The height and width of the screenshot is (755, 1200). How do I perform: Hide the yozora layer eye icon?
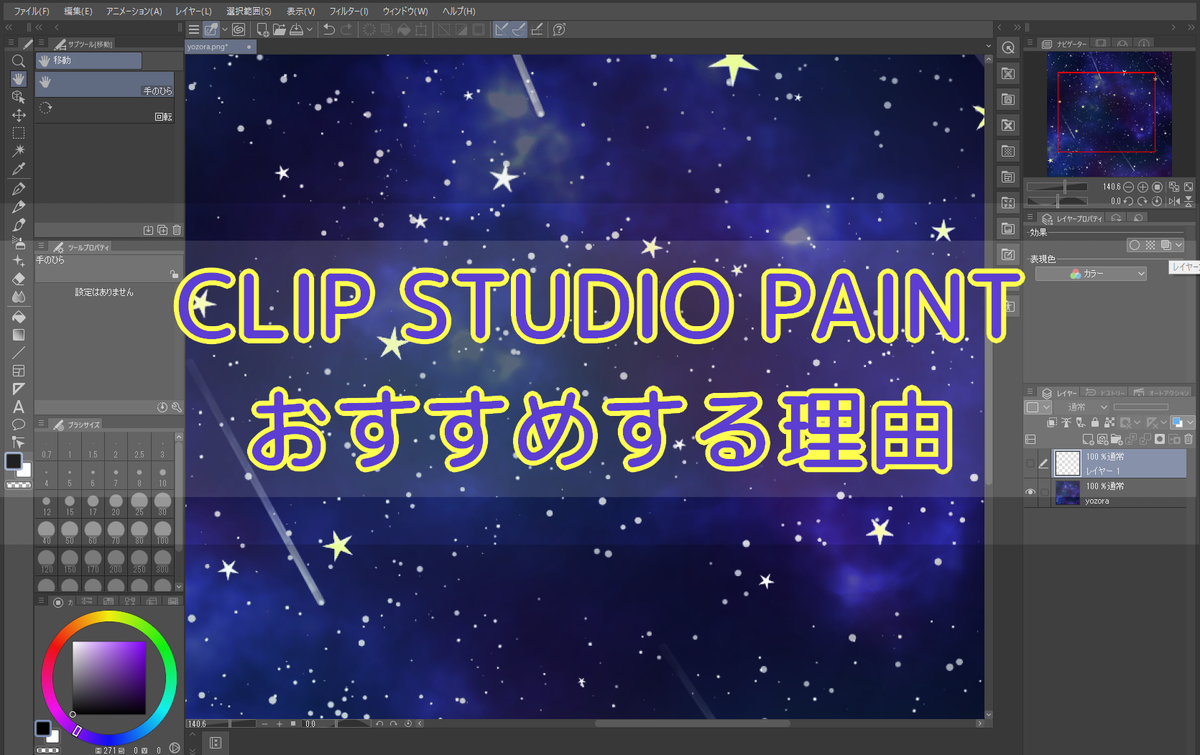1031,492
